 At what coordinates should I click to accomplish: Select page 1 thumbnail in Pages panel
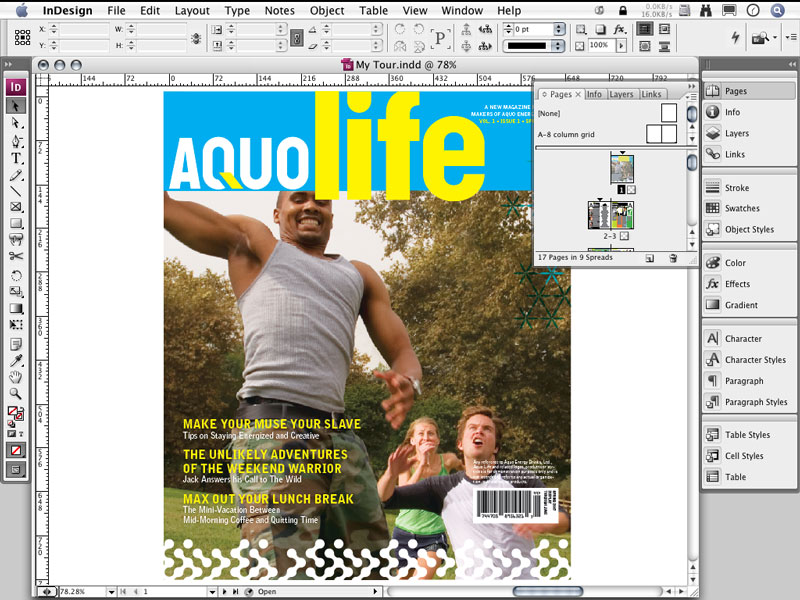pyautogui.click(x=622, y=169)
